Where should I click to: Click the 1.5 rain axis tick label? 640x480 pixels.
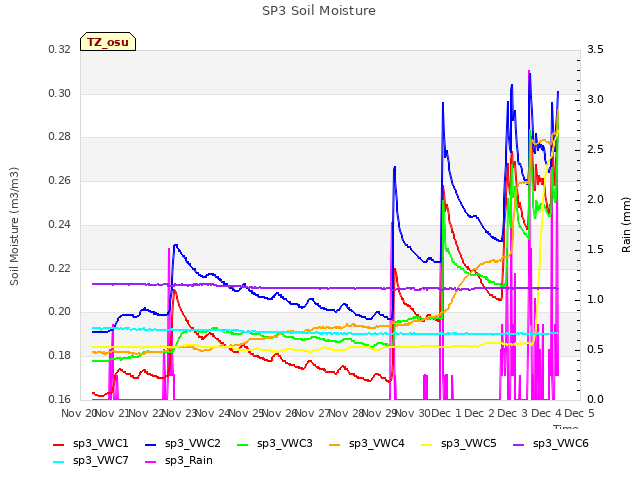(x=595, y=250)
